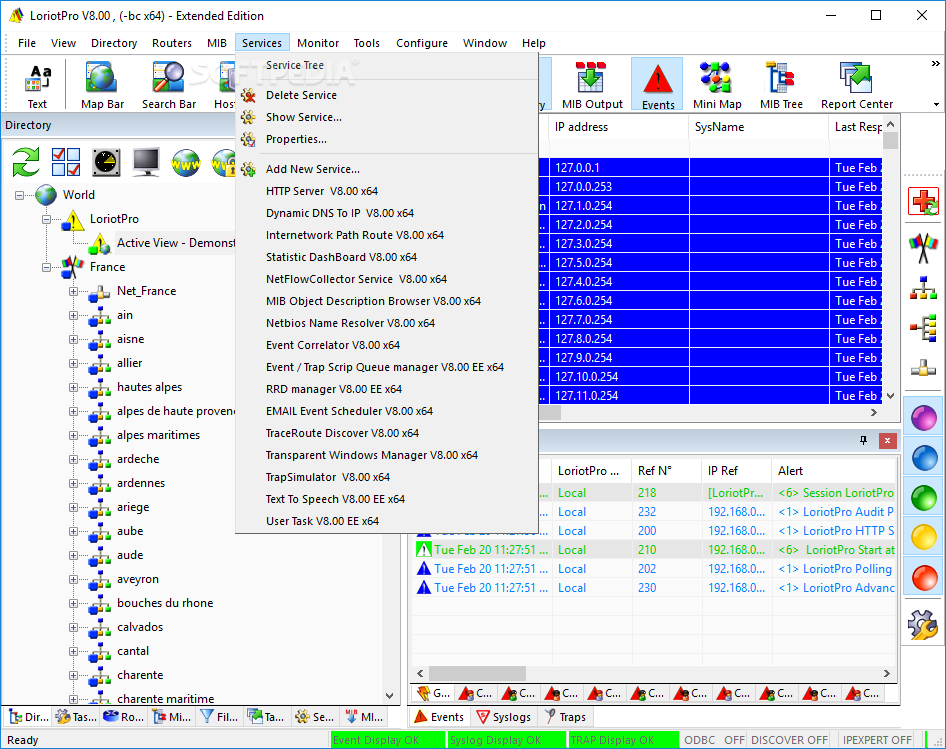Click the clock gauge icon in Directory
The height and width of the screenshot is (749, 946).
click(x=106, y=162)
